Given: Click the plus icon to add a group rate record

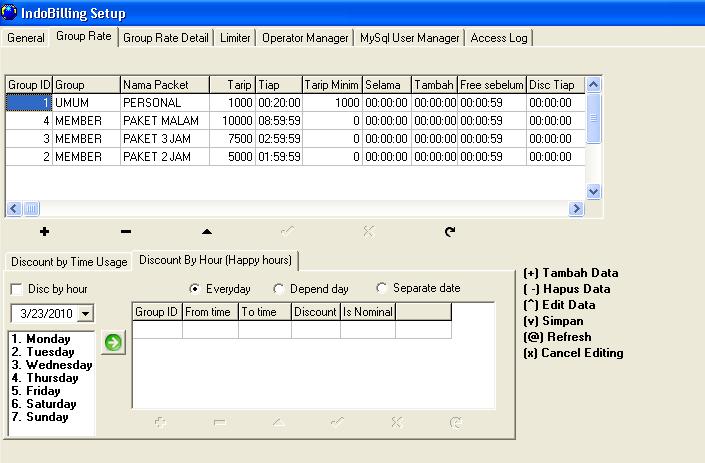Looking at the screenshot, I should point(44,232).
